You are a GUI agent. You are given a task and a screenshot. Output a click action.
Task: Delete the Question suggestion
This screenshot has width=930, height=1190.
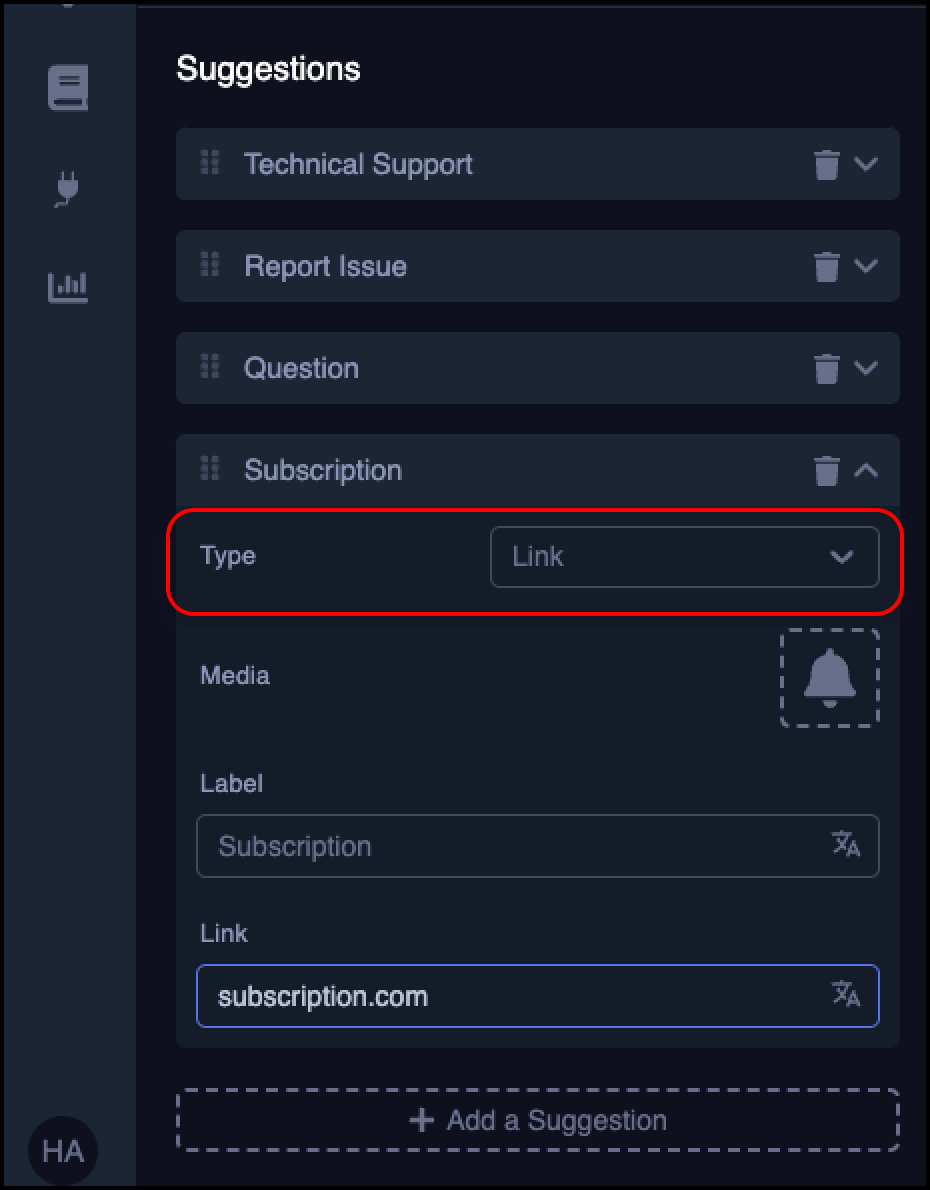click(825, 368)
